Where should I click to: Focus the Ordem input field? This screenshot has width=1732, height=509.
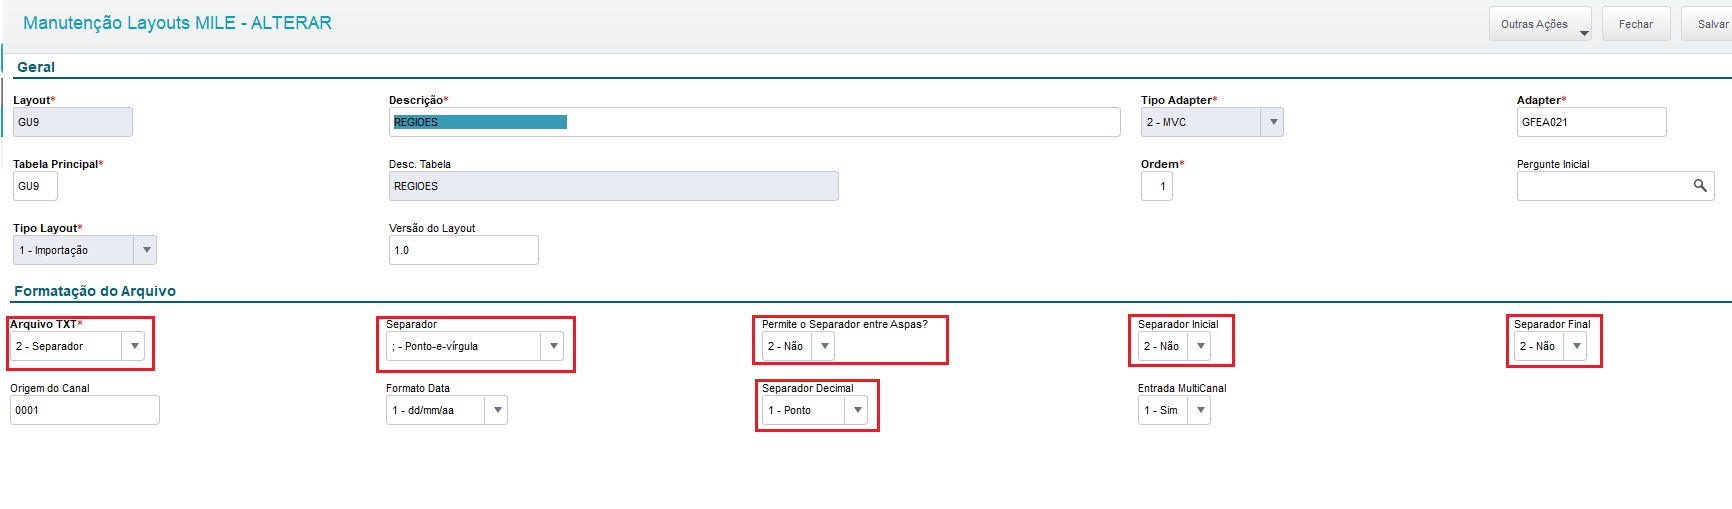point(1157,186)
